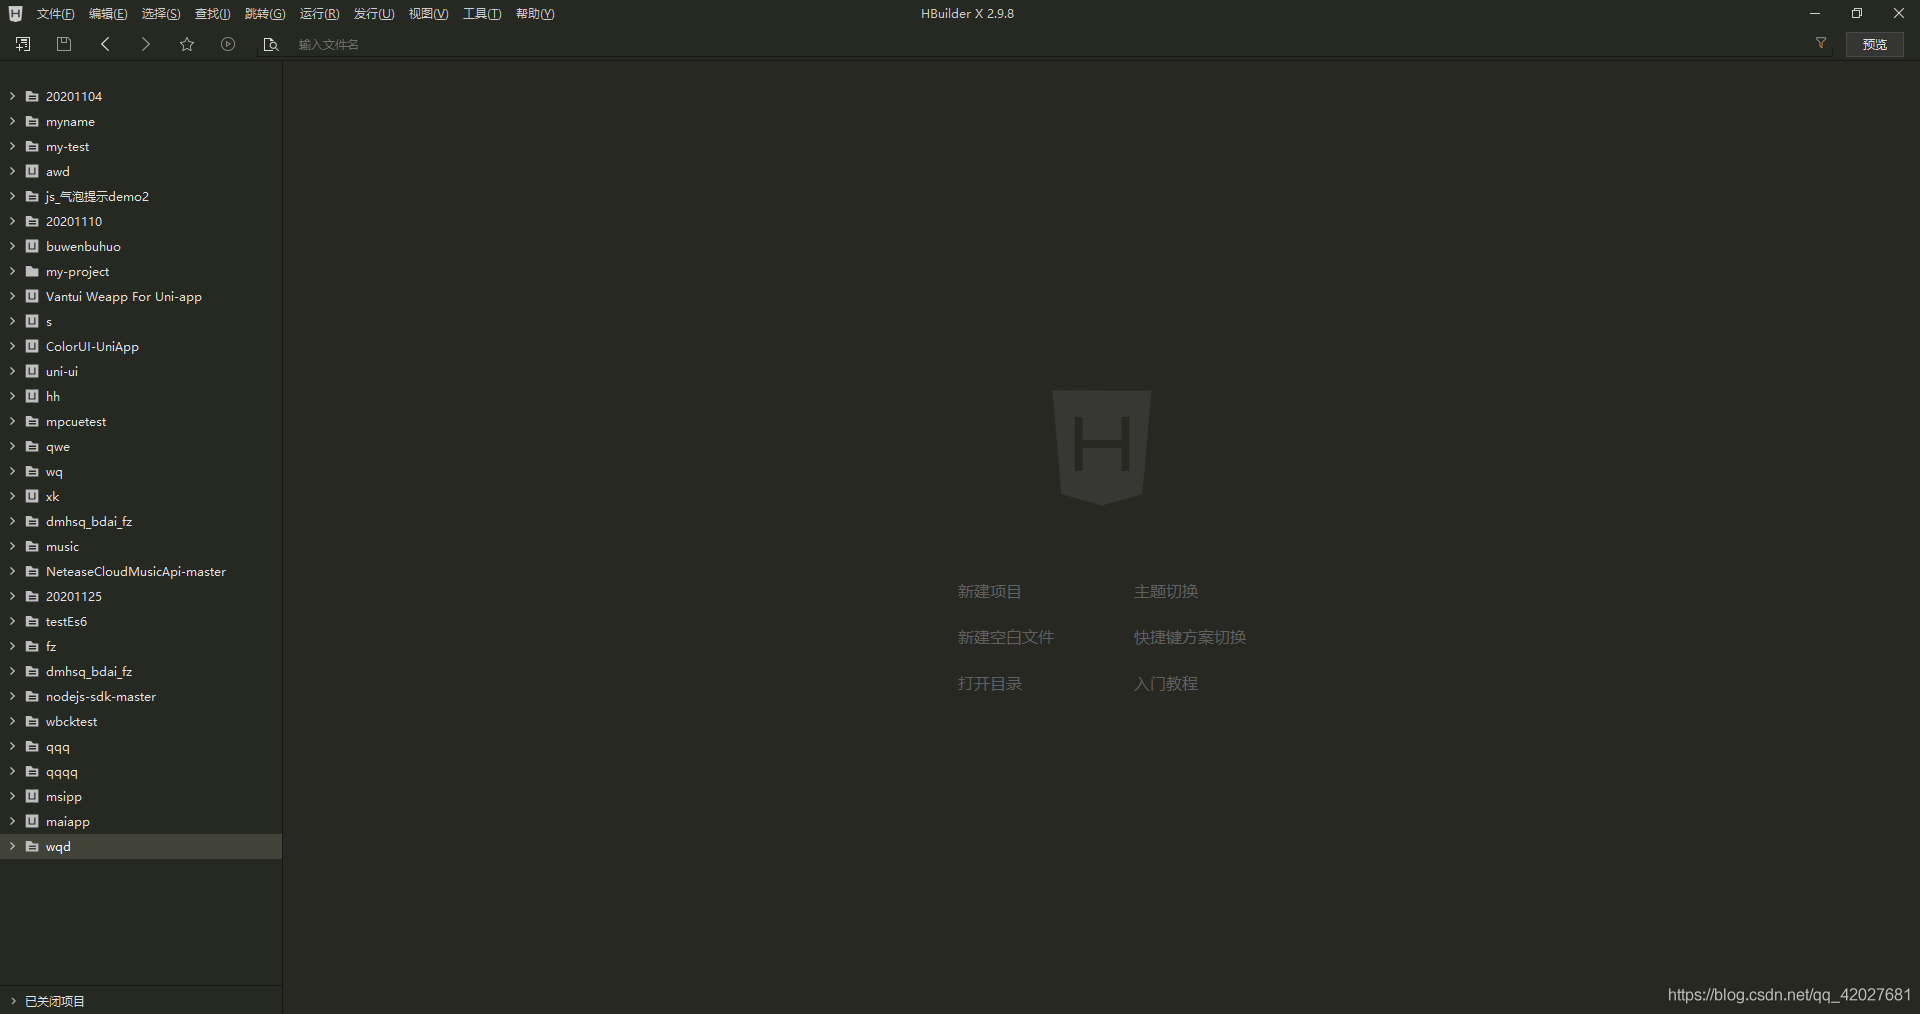1920x1014 pixels.
Task: Click the icon beside Vantui Weapp For Uni-app
Action: (32, 296)
